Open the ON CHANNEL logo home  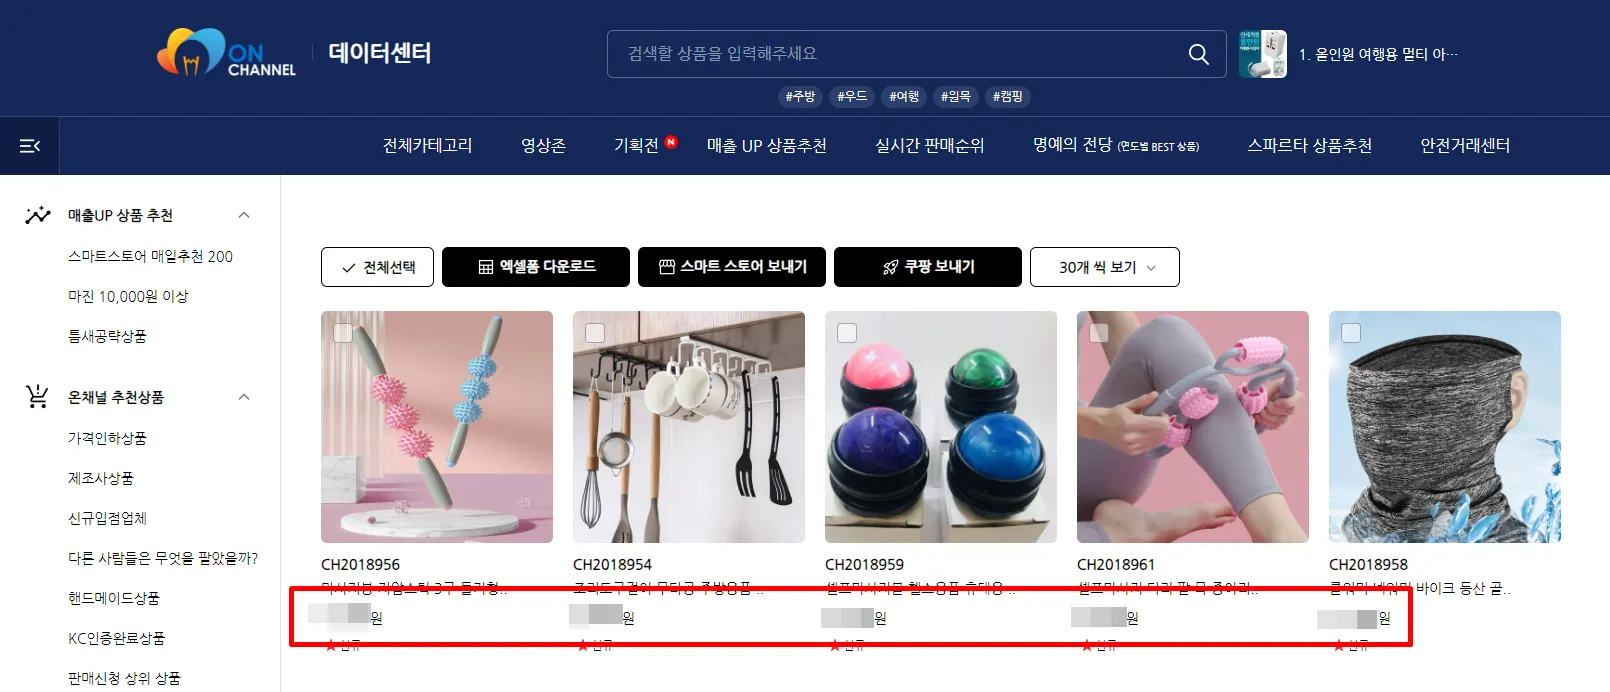[x=226, y=53]
